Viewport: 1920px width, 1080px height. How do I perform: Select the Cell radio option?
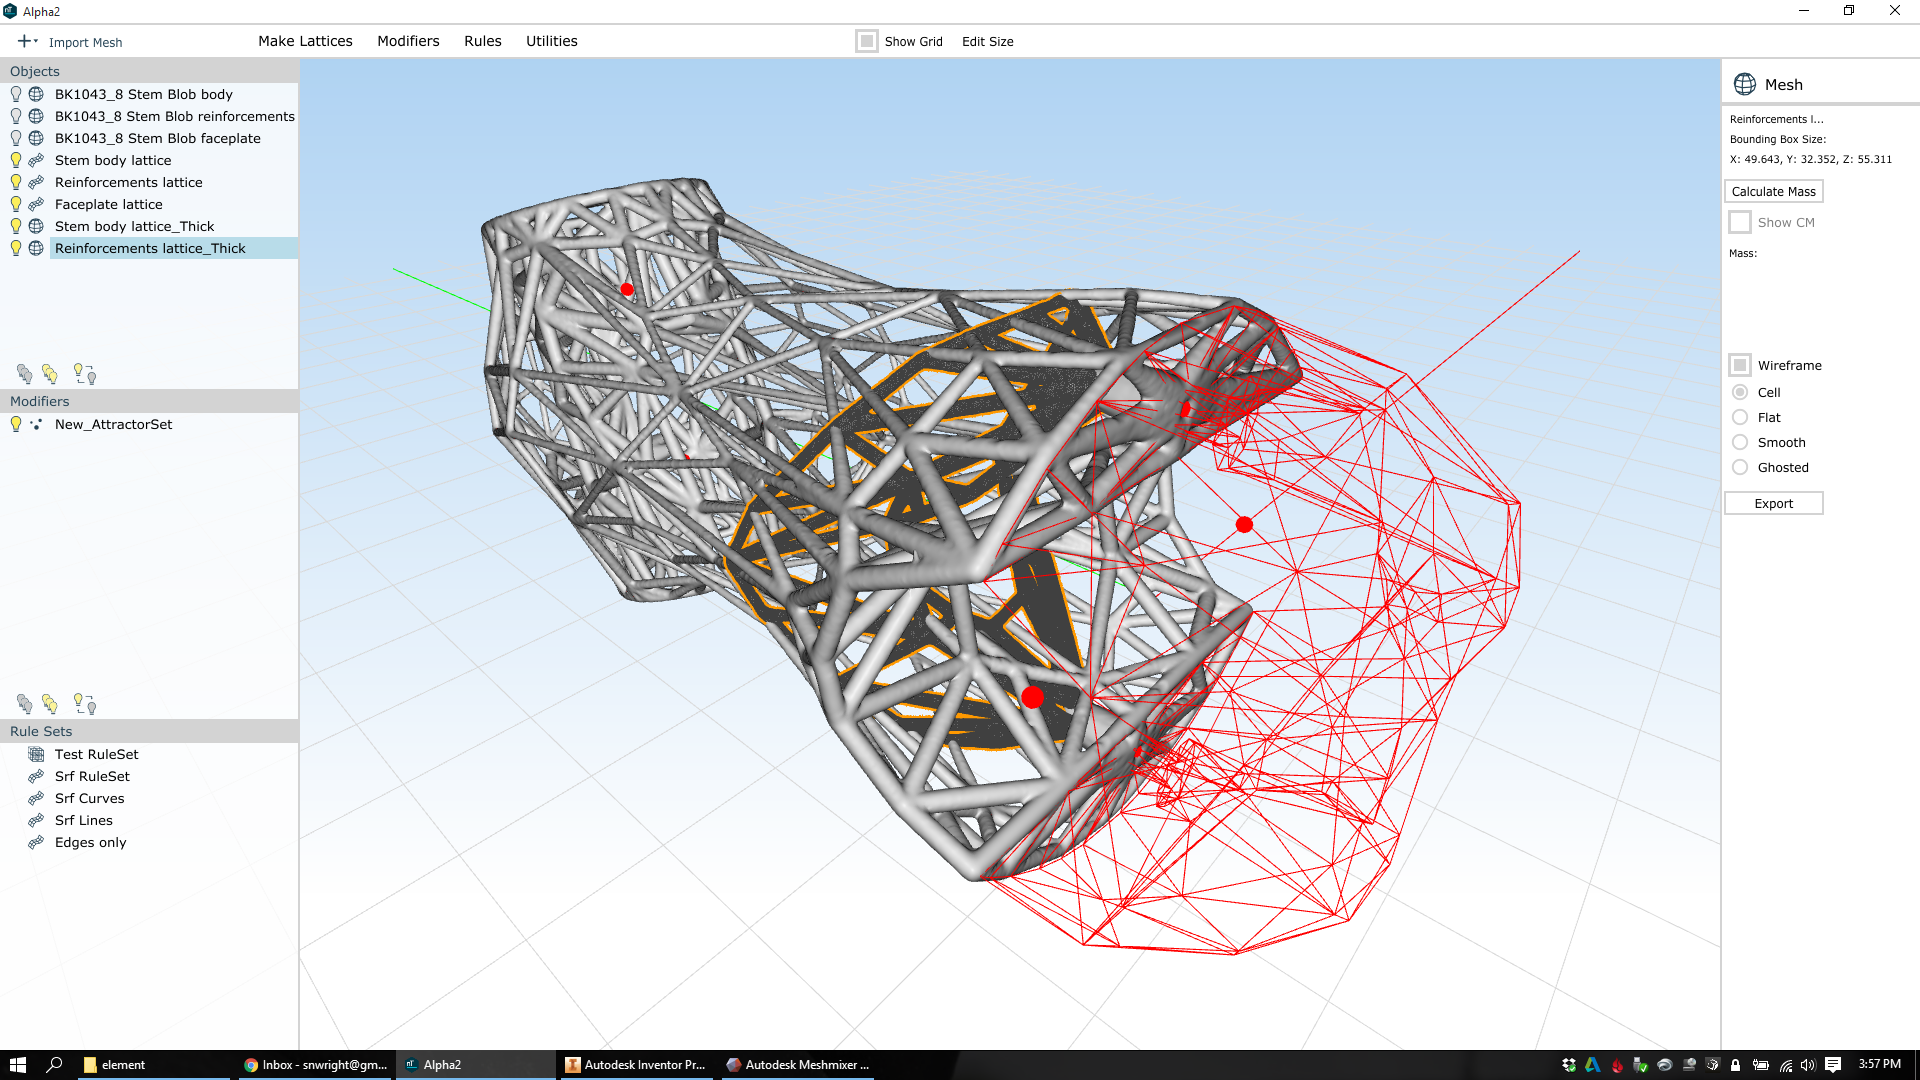click(1740, 392)
